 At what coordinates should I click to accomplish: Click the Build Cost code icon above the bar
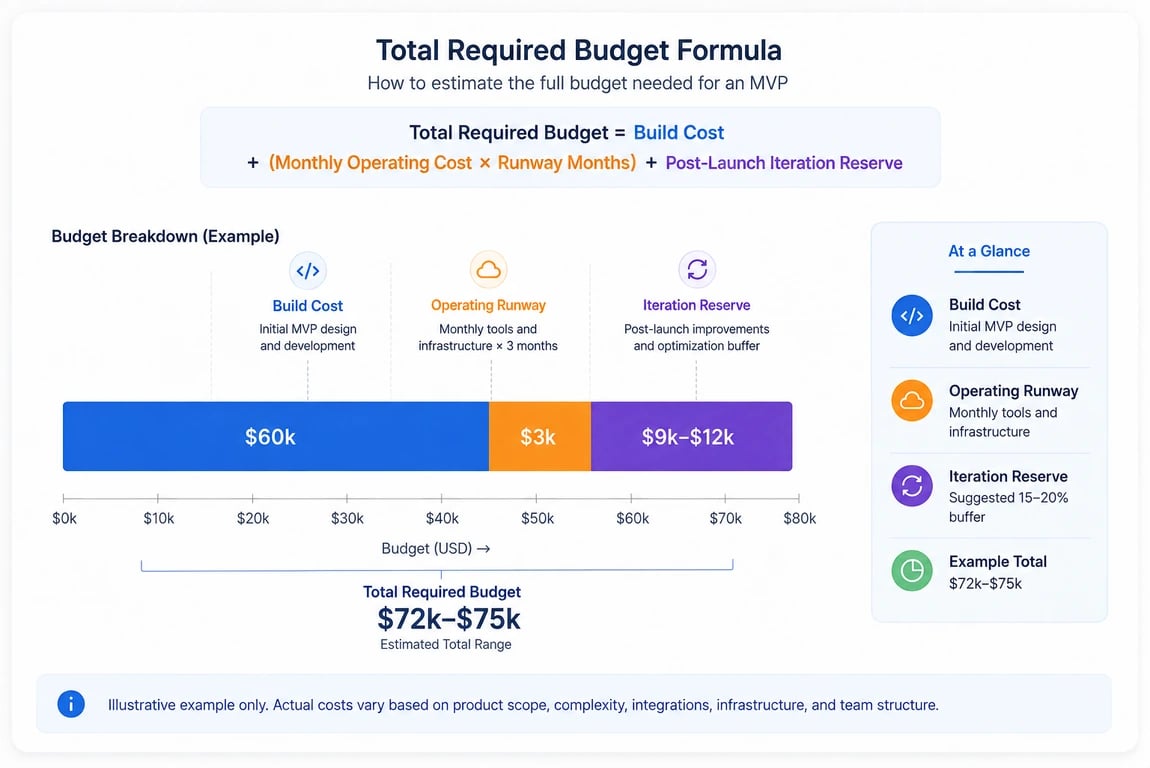tap(308, 271)
